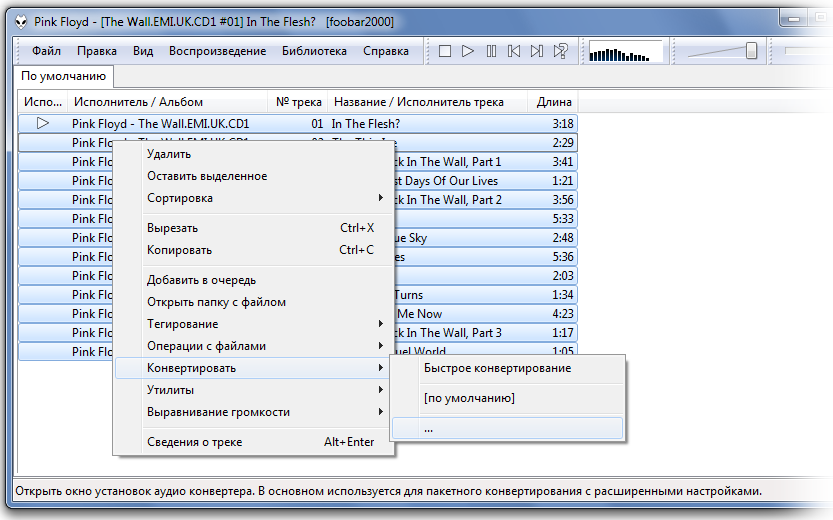Select the track In The Flesh?
Viewport: 833px width, 520px height.
298,124
